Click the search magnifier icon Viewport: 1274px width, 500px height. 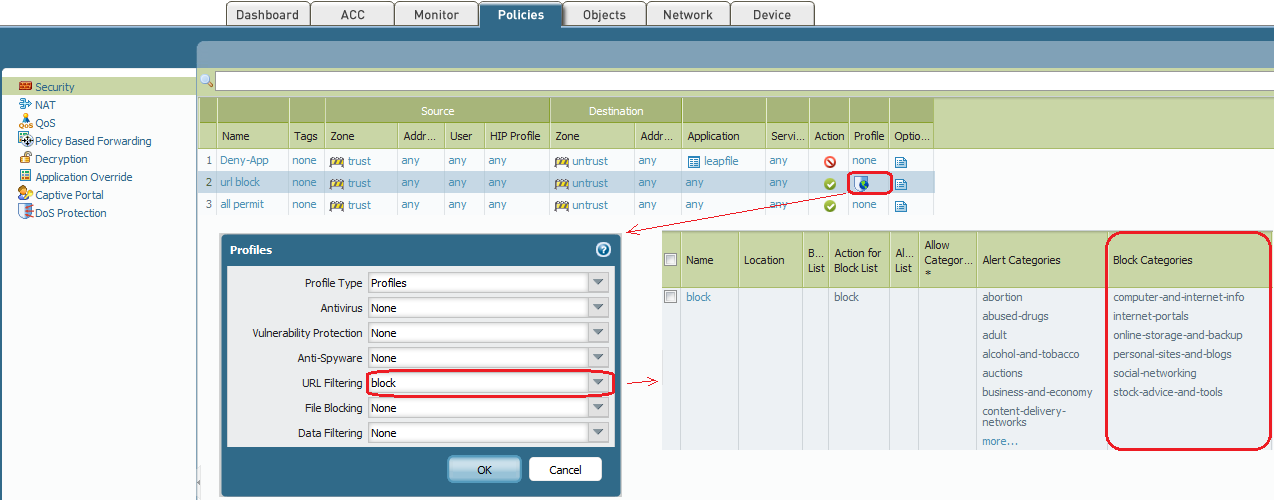[x=206, y=81]
